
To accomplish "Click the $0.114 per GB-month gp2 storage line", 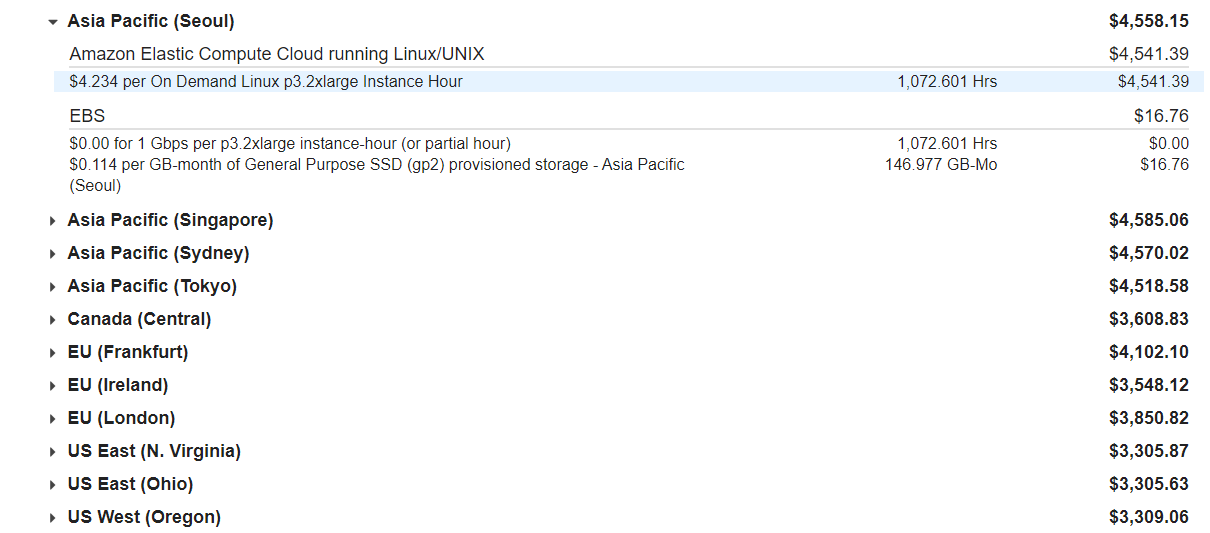I will (x=377, y=175).
